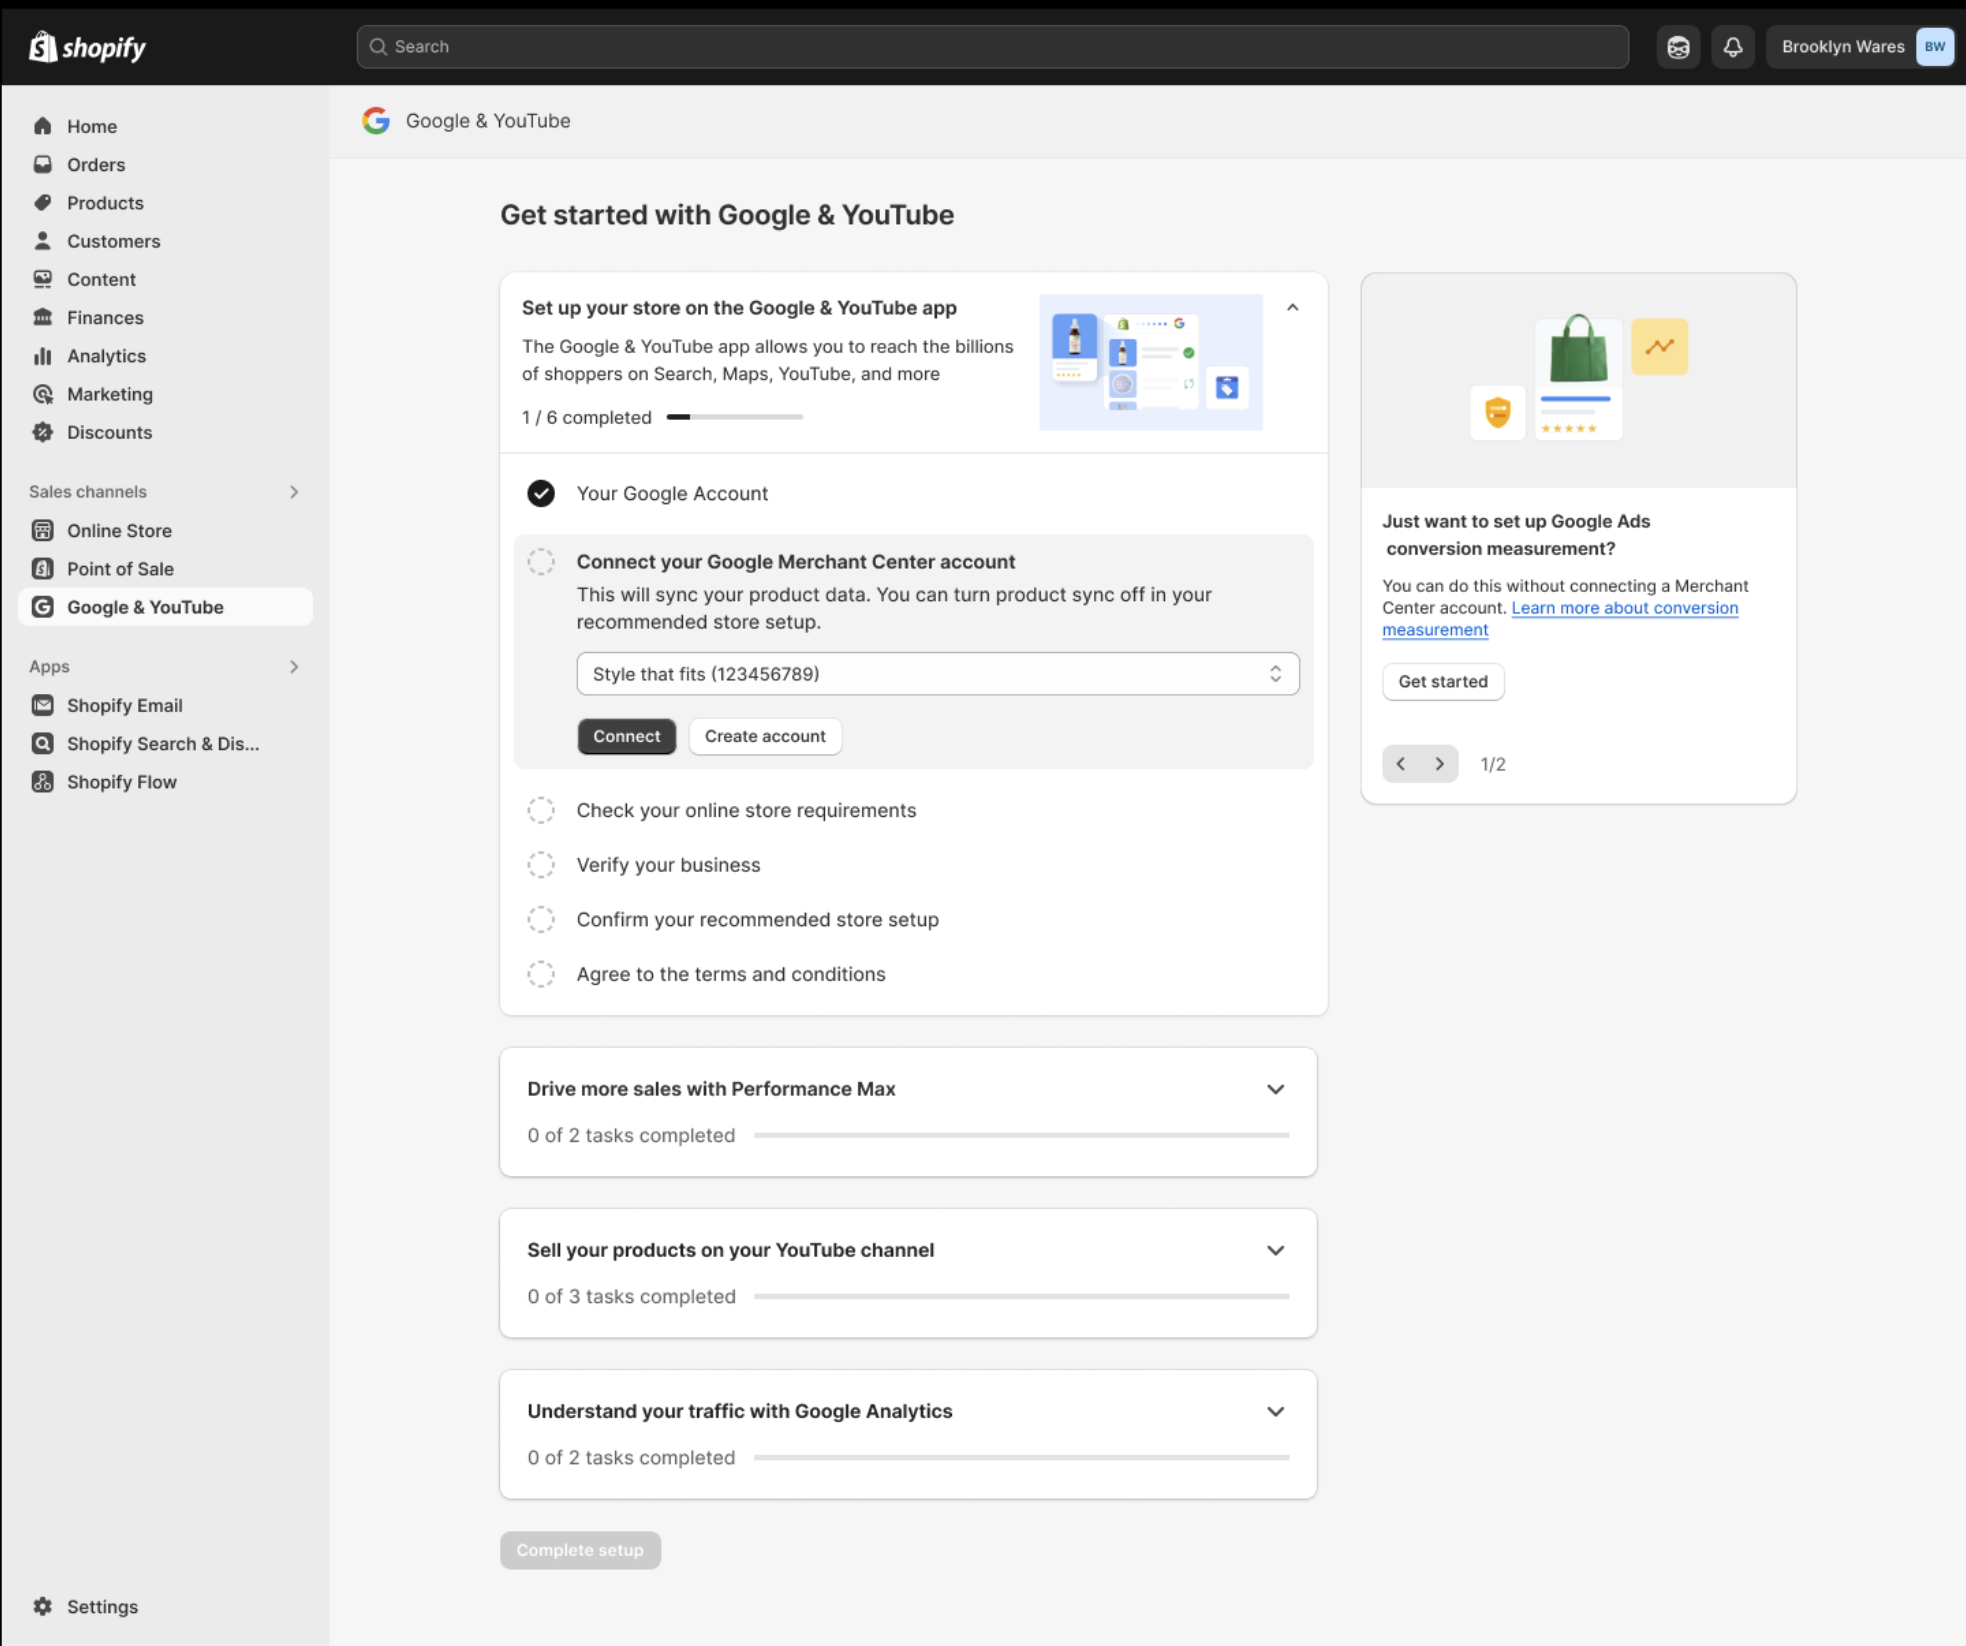
Task: Click the Discounts badge icon
Action: [x=42, y=432]
